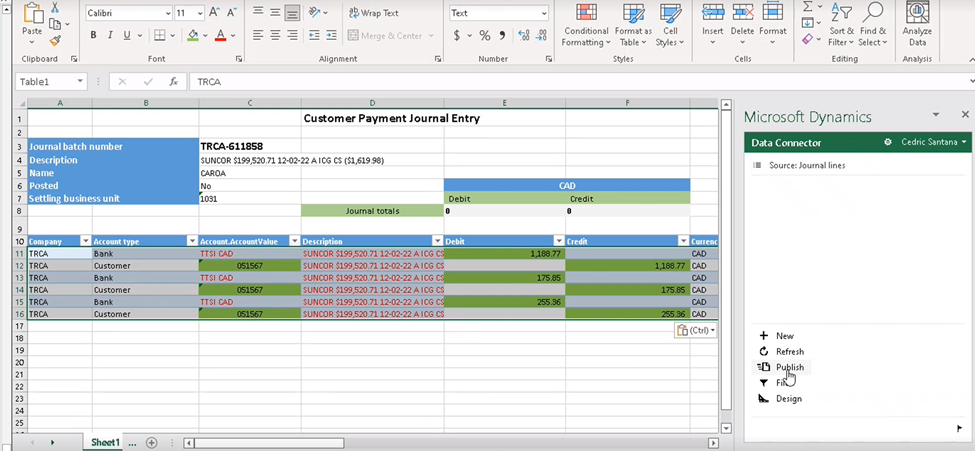Open the Cedric Santana account dropdown
Screen dimensions: 975x451
[x=934, y=142]
